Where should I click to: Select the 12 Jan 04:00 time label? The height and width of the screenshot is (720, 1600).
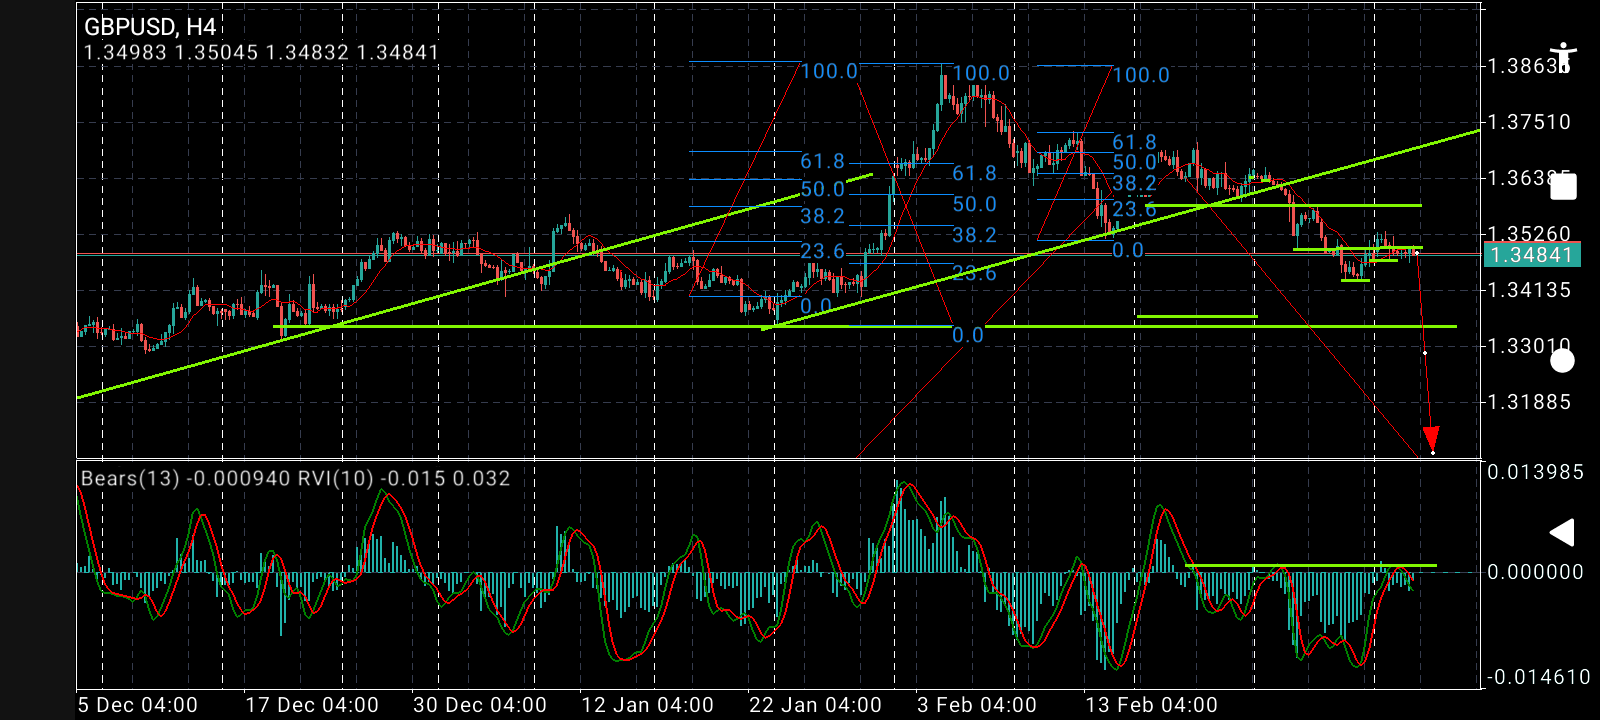648,705
